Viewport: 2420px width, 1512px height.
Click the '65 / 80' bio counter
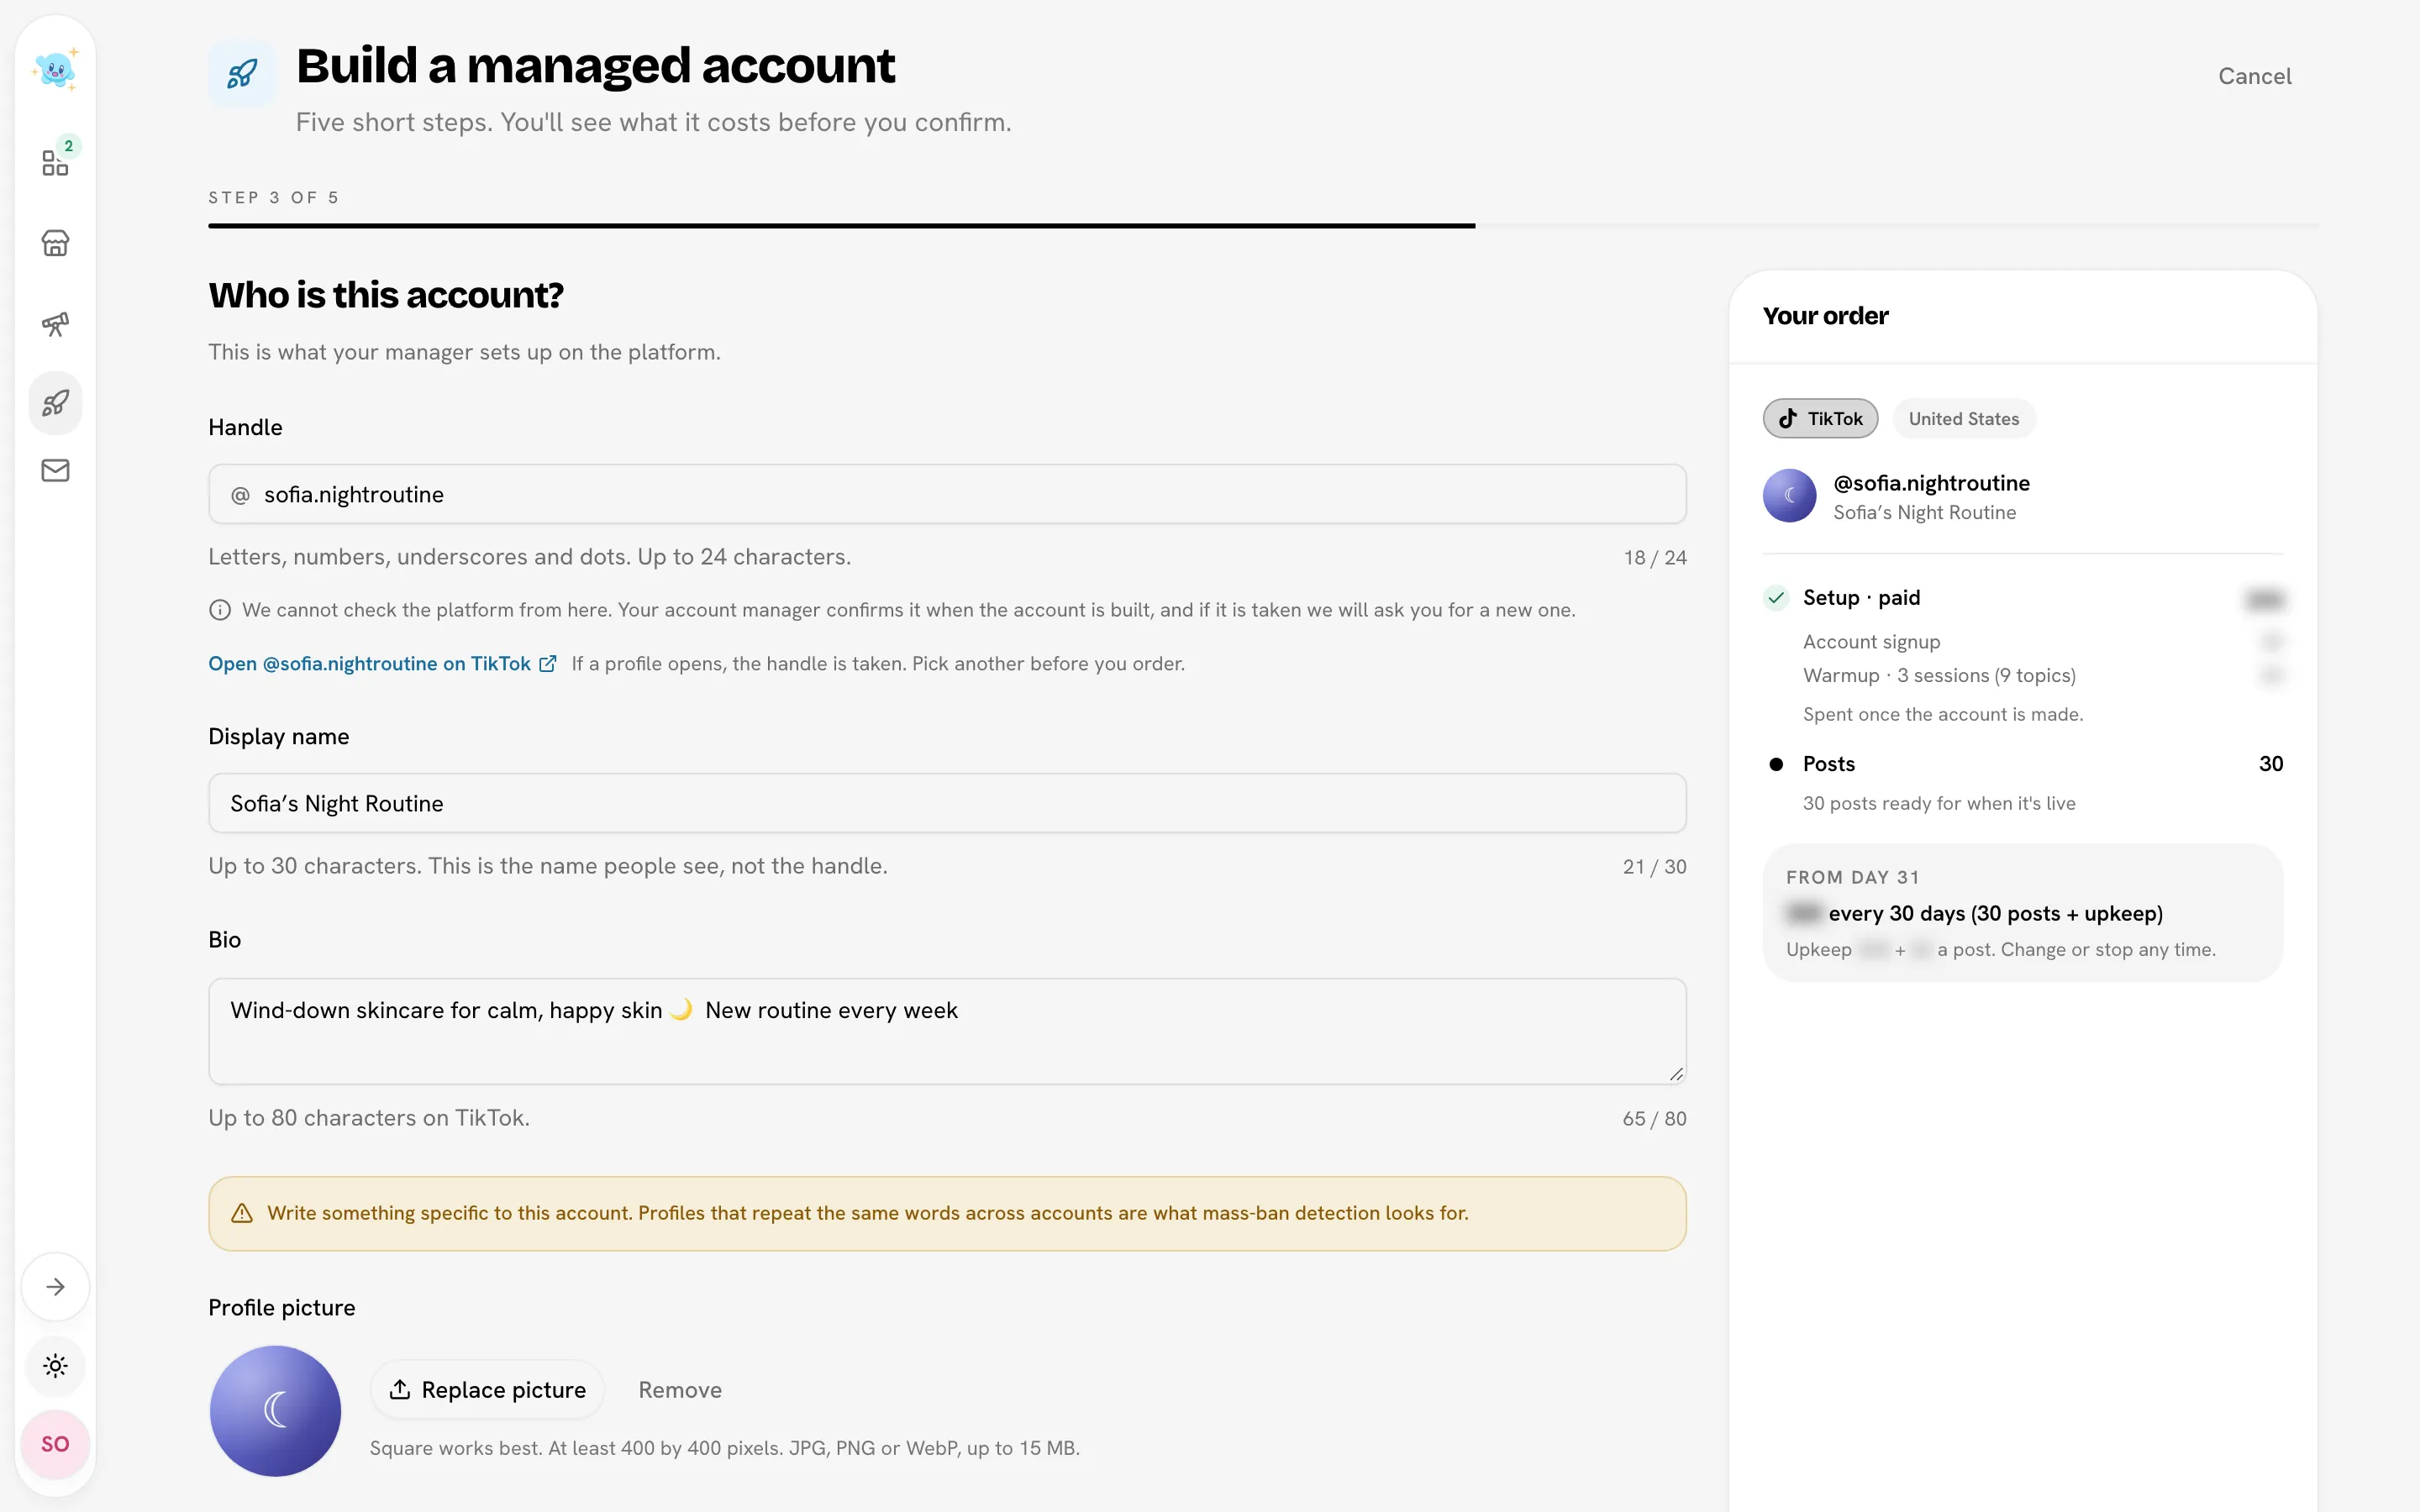pyautogui.click(x=1654, y=1119)
